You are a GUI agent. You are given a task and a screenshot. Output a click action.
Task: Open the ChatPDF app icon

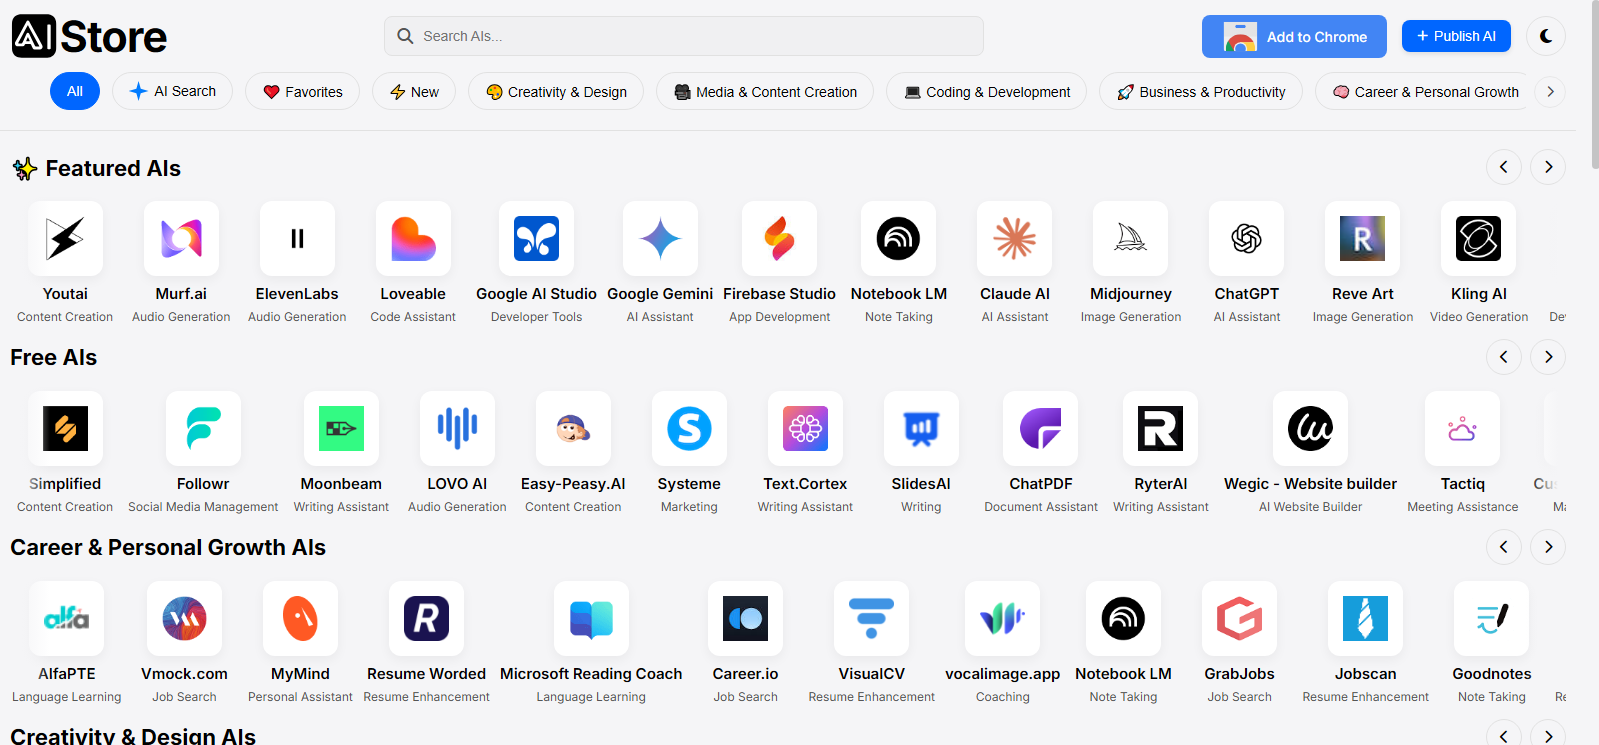tap(1040, 428)
